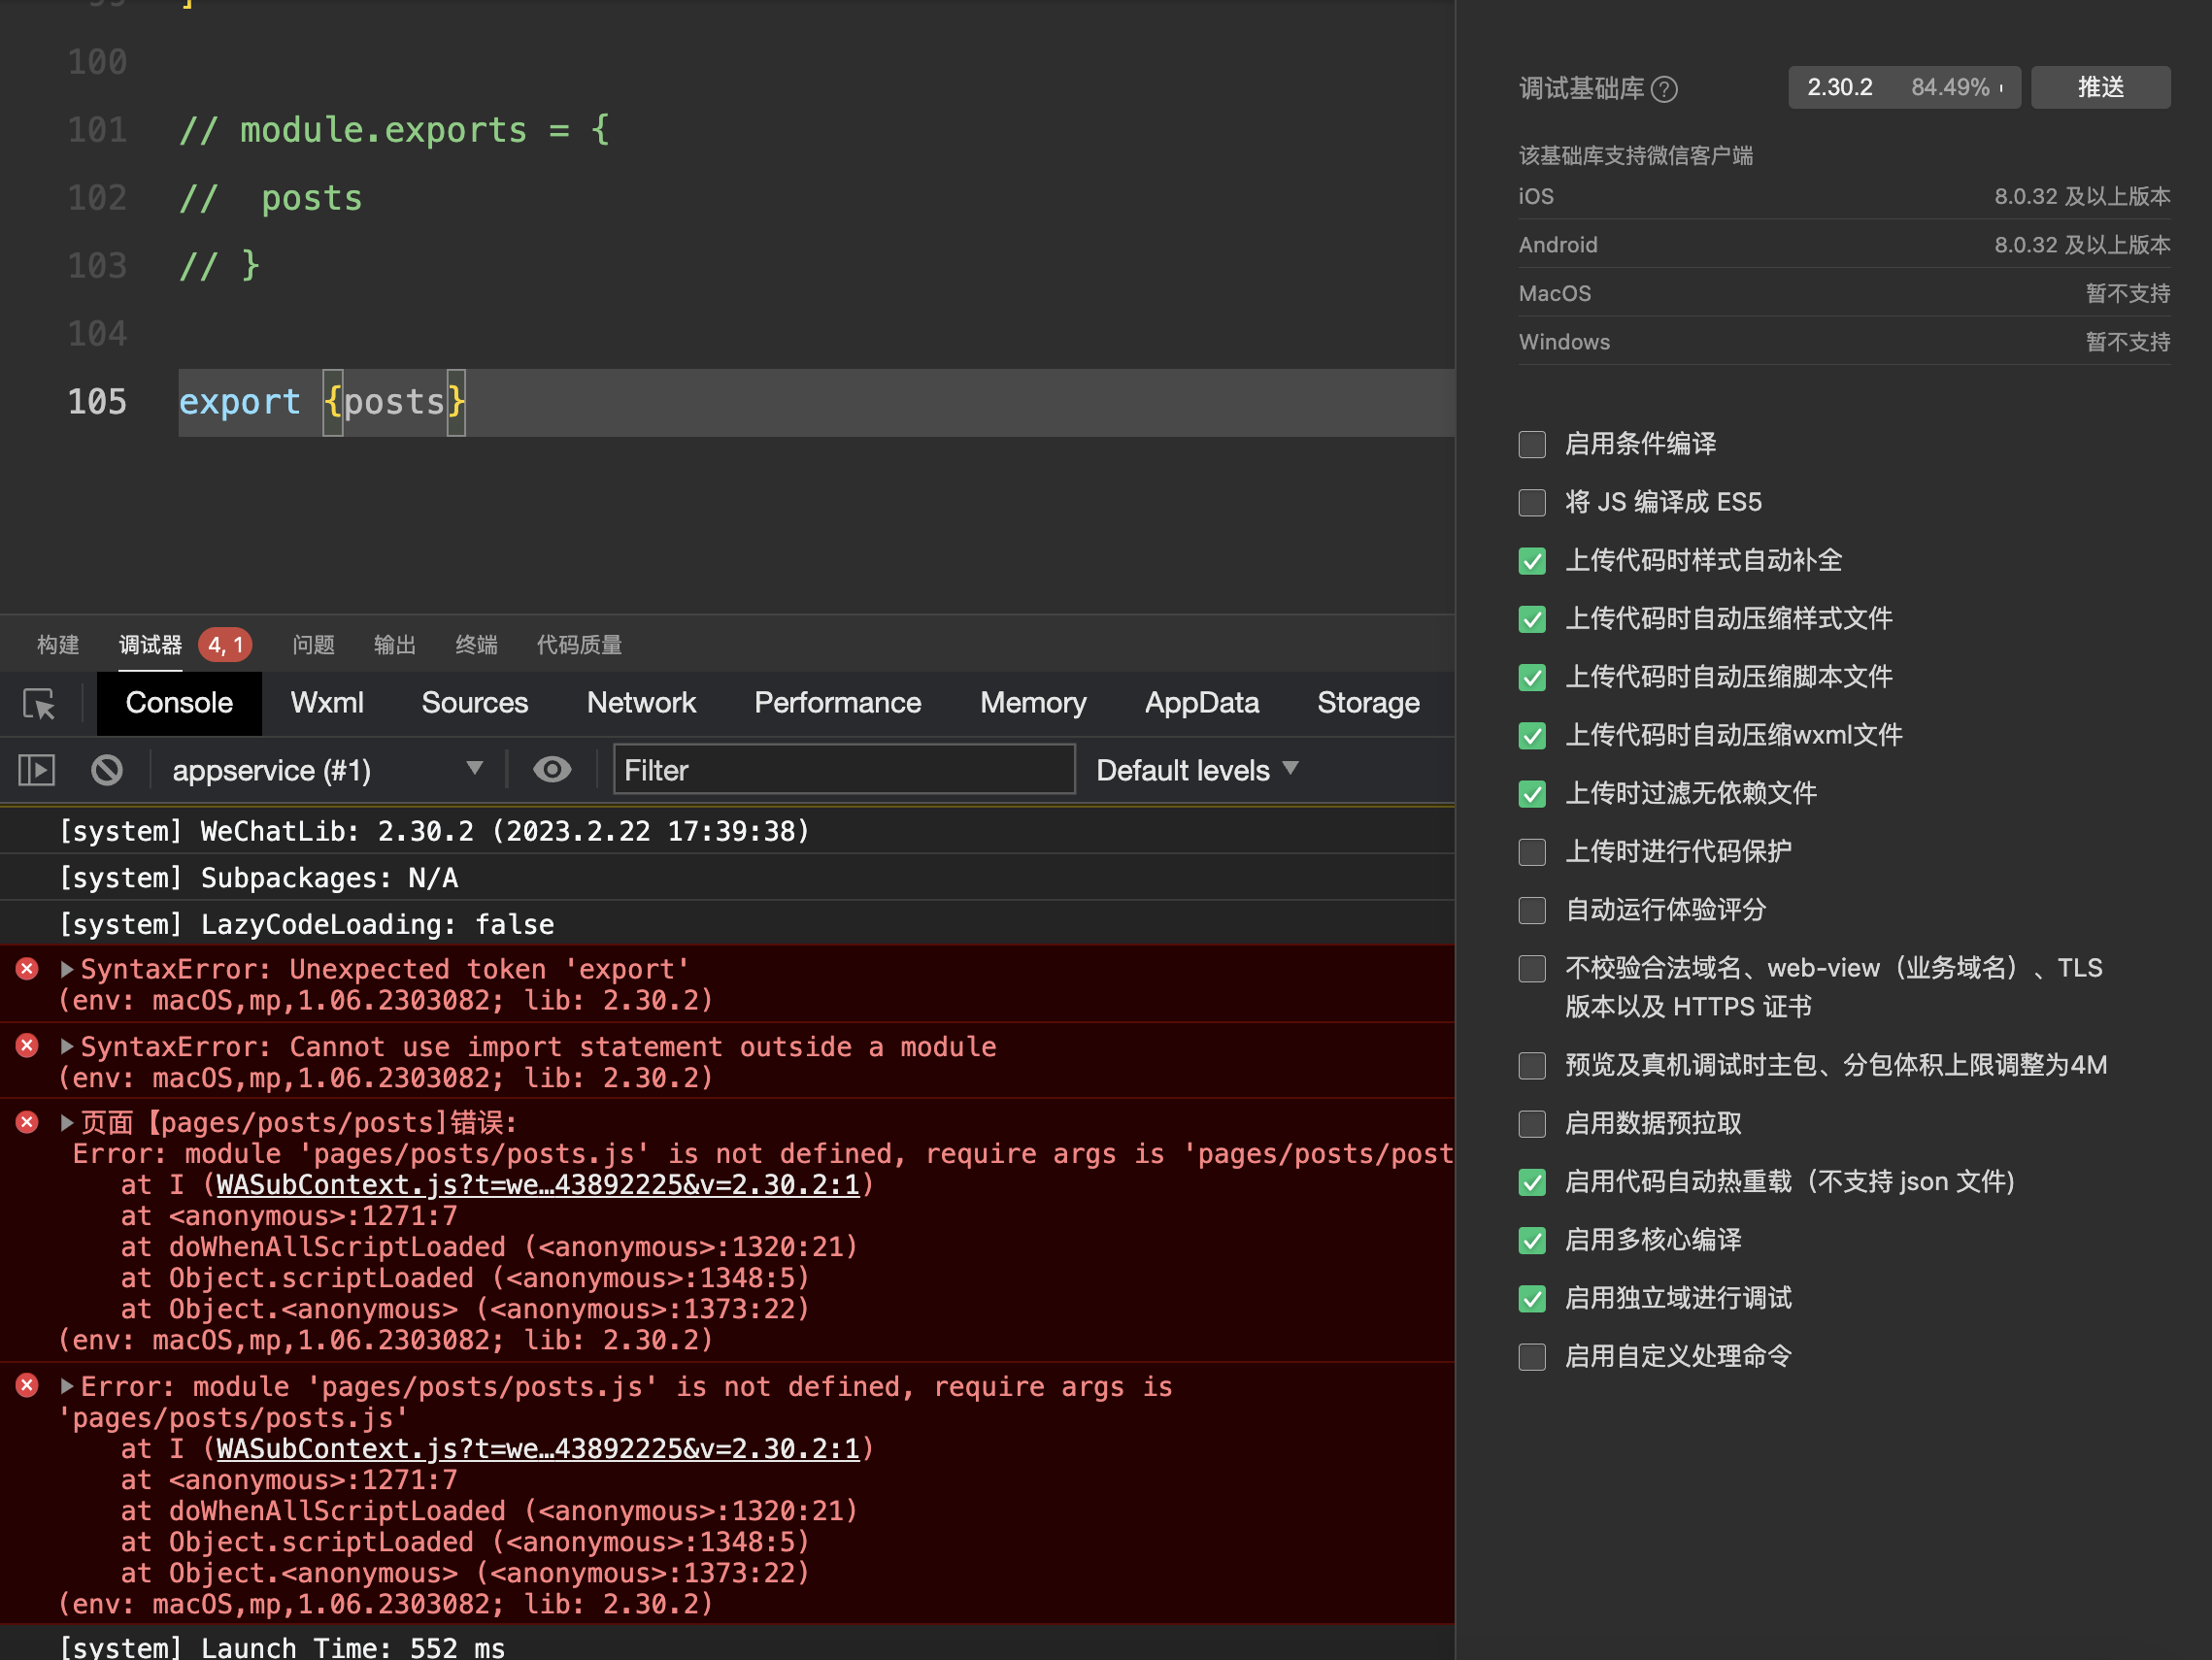Expand the 'Cannot use import statement' error

[67, 1046]
